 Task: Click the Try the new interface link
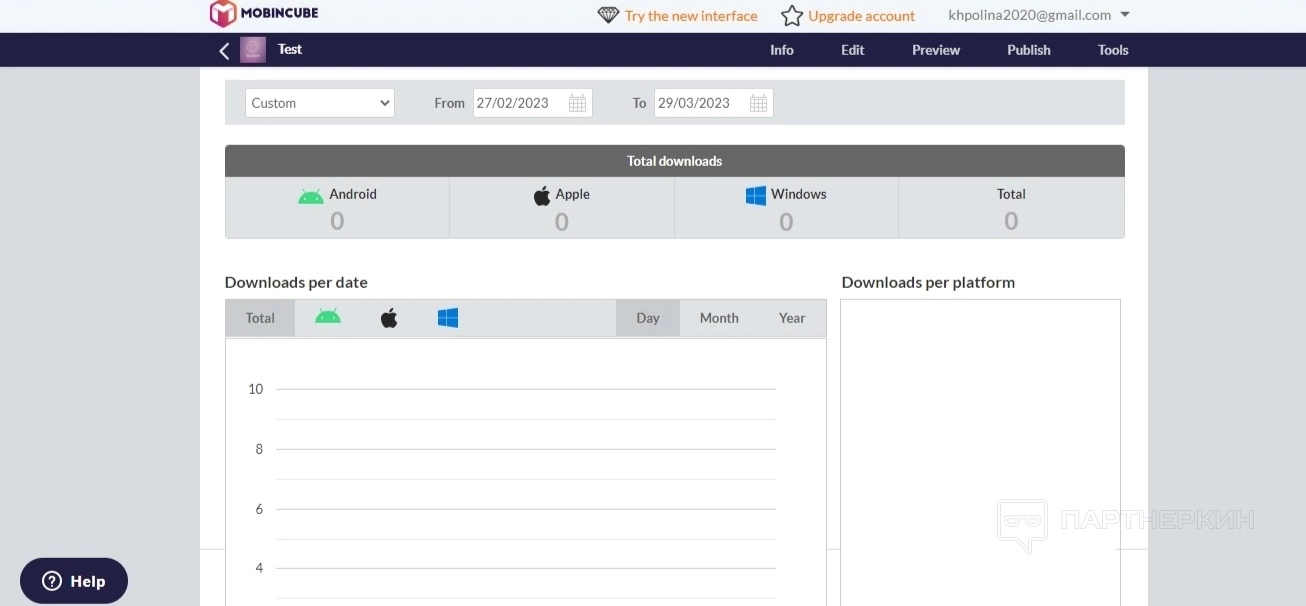(x=691, y=16)
